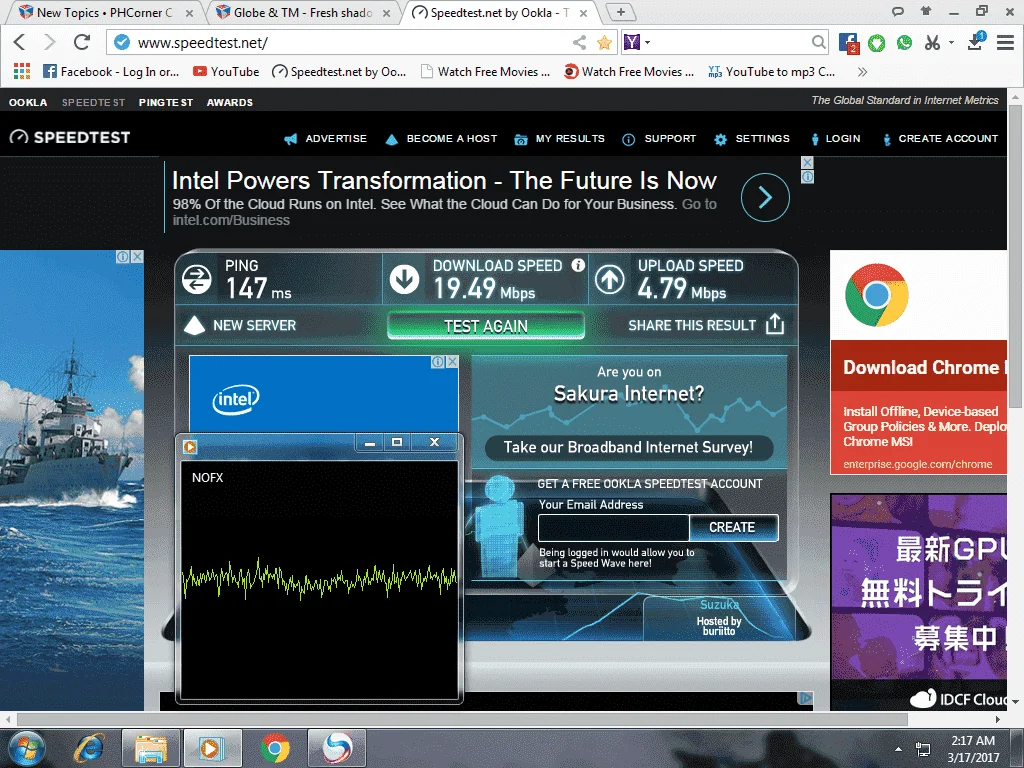Open speedtest SETTINGS
1024x768 pixels.
tap(752, 138)
